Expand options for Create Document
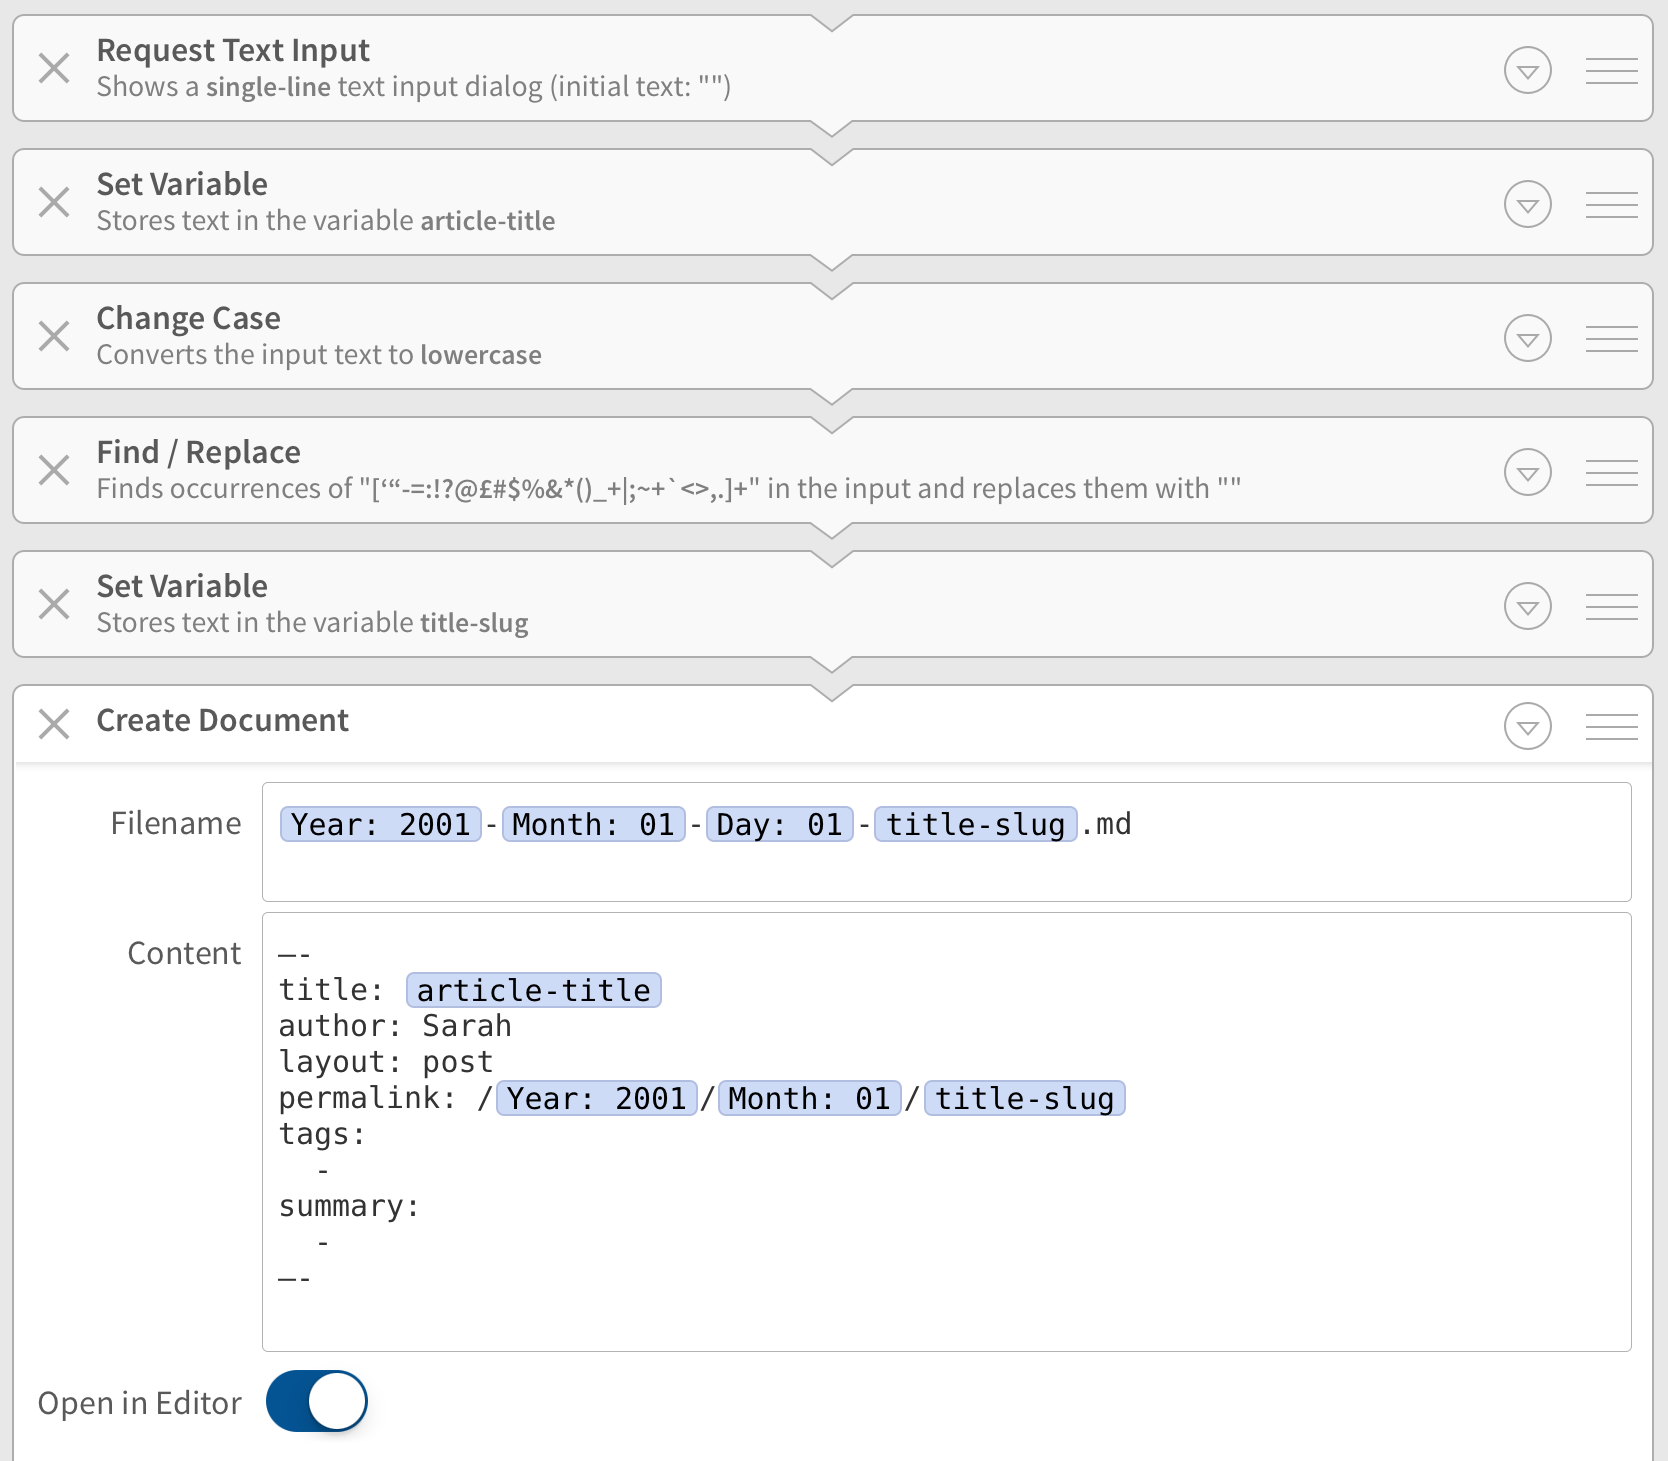1668x1461 pixels. click(1527, 726)
